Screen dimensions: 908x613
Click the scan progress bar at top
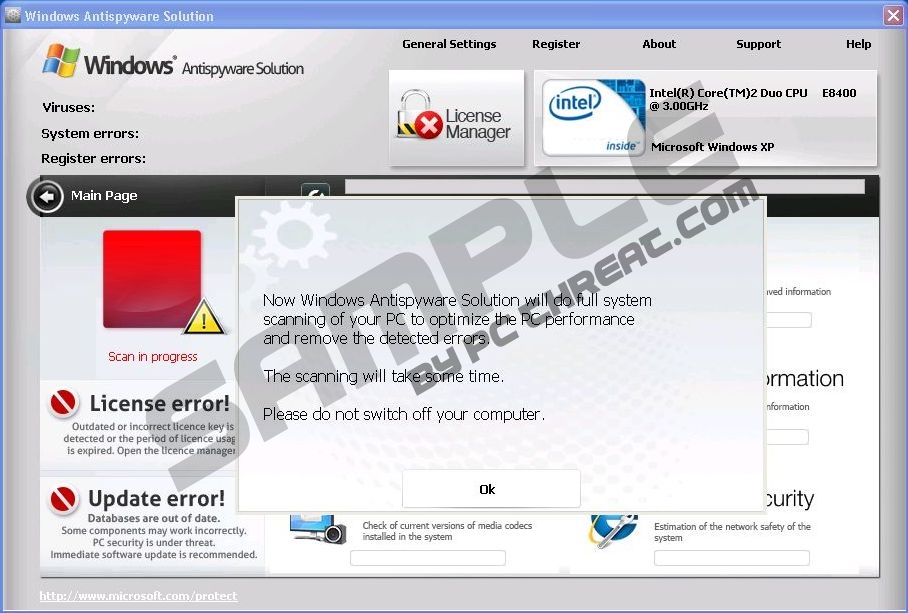(605, 186)
